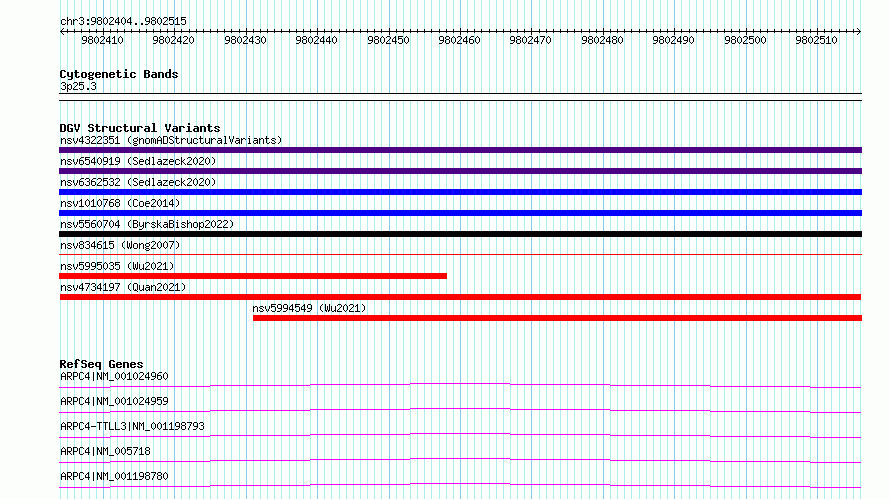The image size is (890, 499).
Task: Open the ARPC4|NM_001024959 gene label
Action: click(114, 401)
